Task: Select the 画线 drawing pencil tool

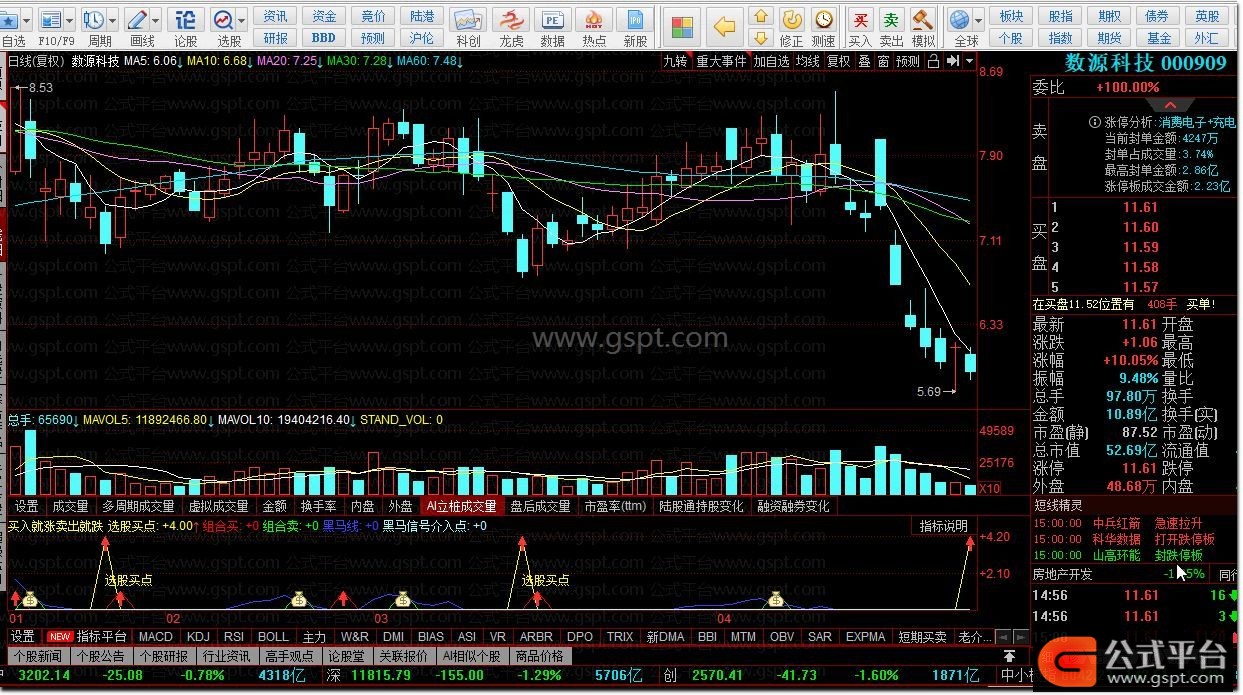Action: (137, 19)
